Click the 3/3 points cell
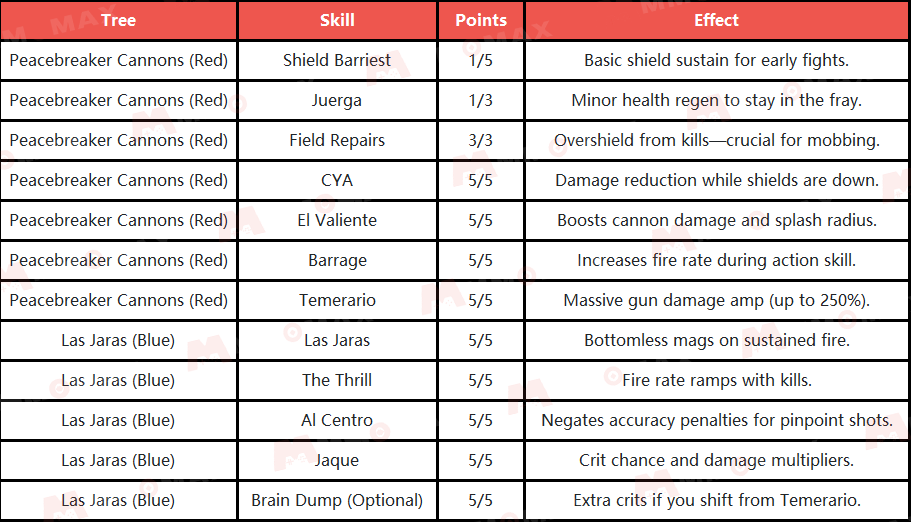This screenshot has width=911, height=522. 480,140
